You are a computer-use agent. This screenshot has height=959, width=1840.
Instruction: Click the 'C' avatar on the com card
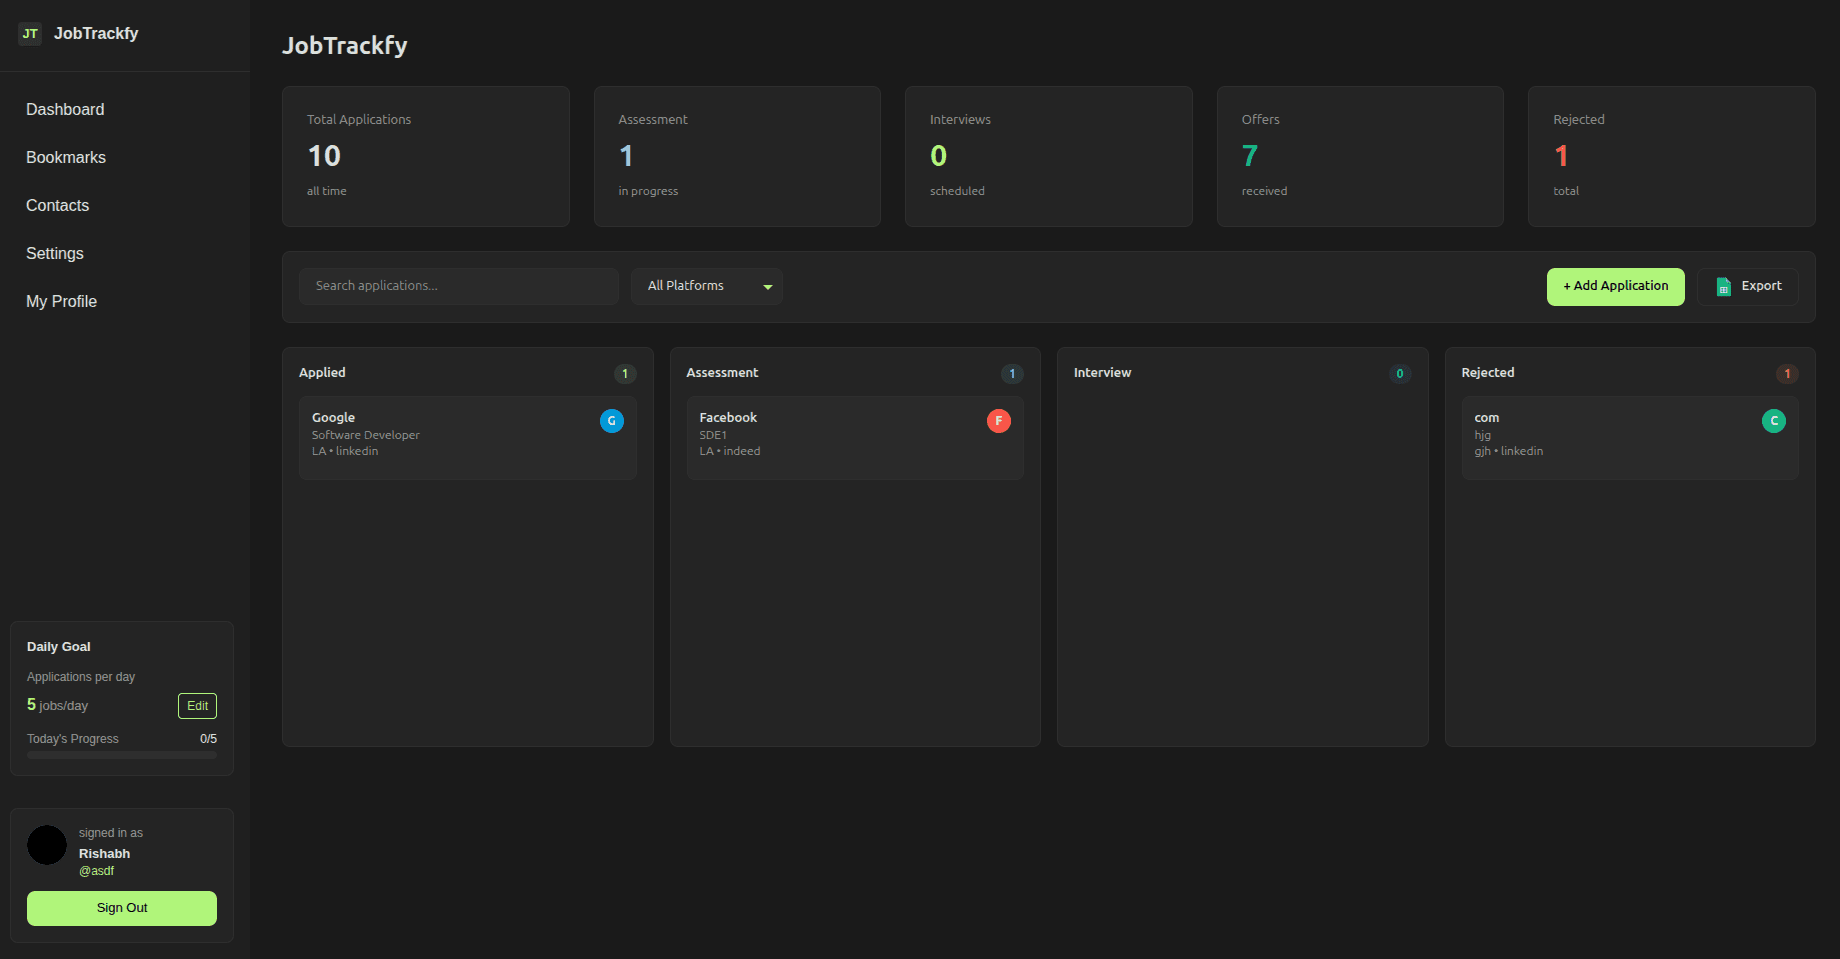[x=1774, y=420]
